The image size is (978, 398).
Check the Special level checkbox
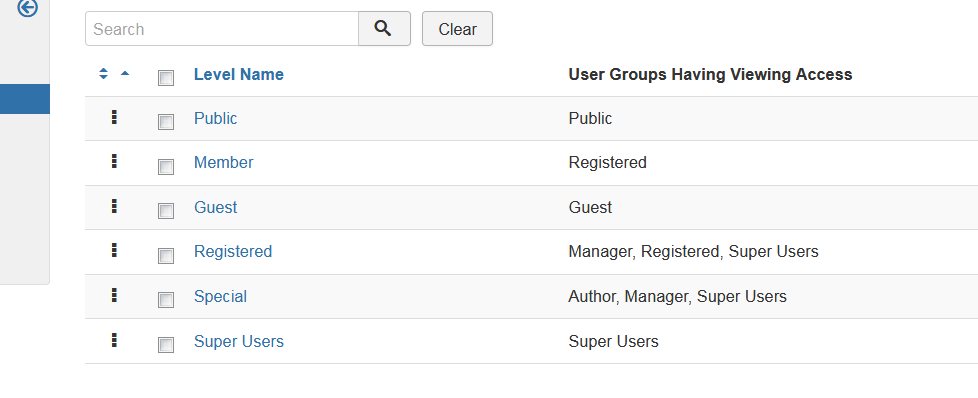166,300
